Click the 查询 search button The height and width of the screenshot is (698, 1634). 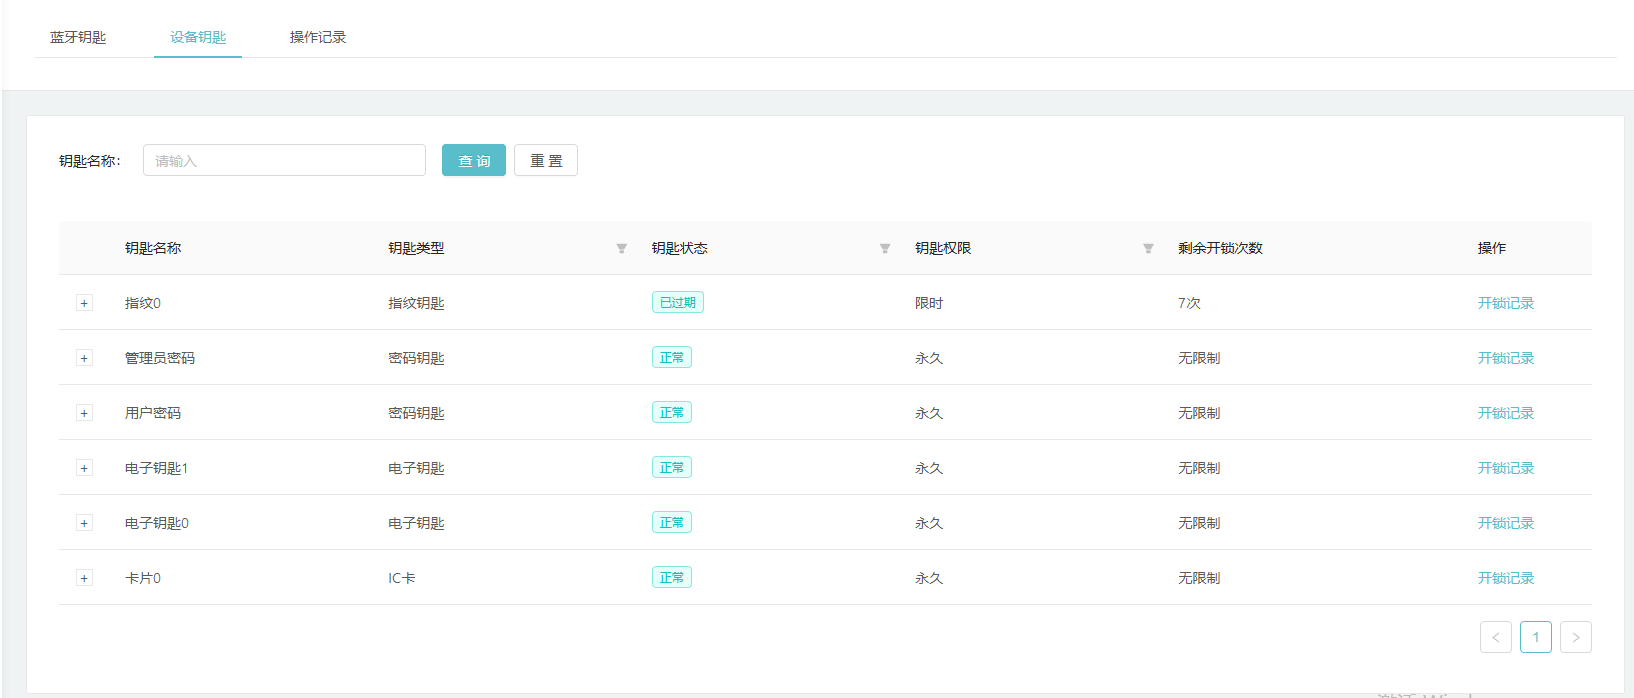point(473,160)
